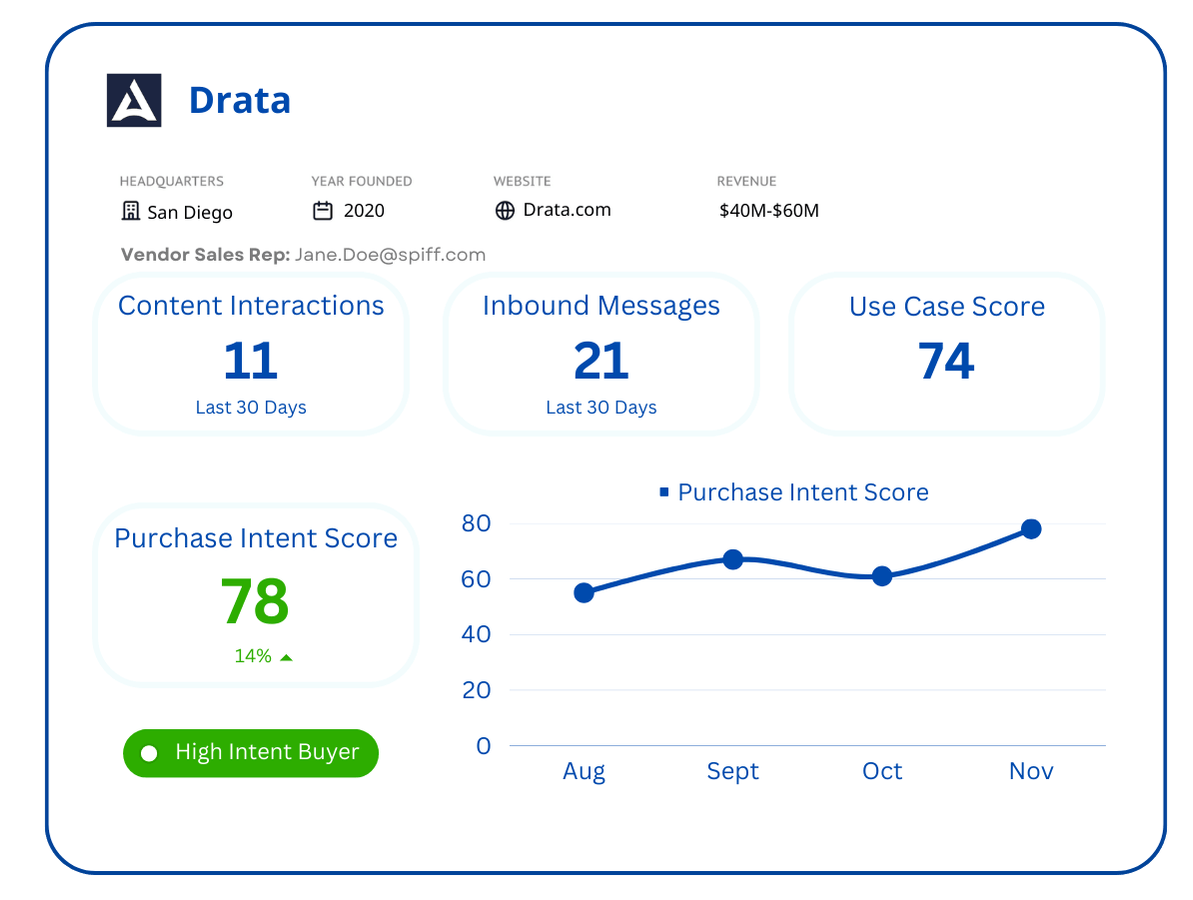Open the Use Case Score card

946,355
